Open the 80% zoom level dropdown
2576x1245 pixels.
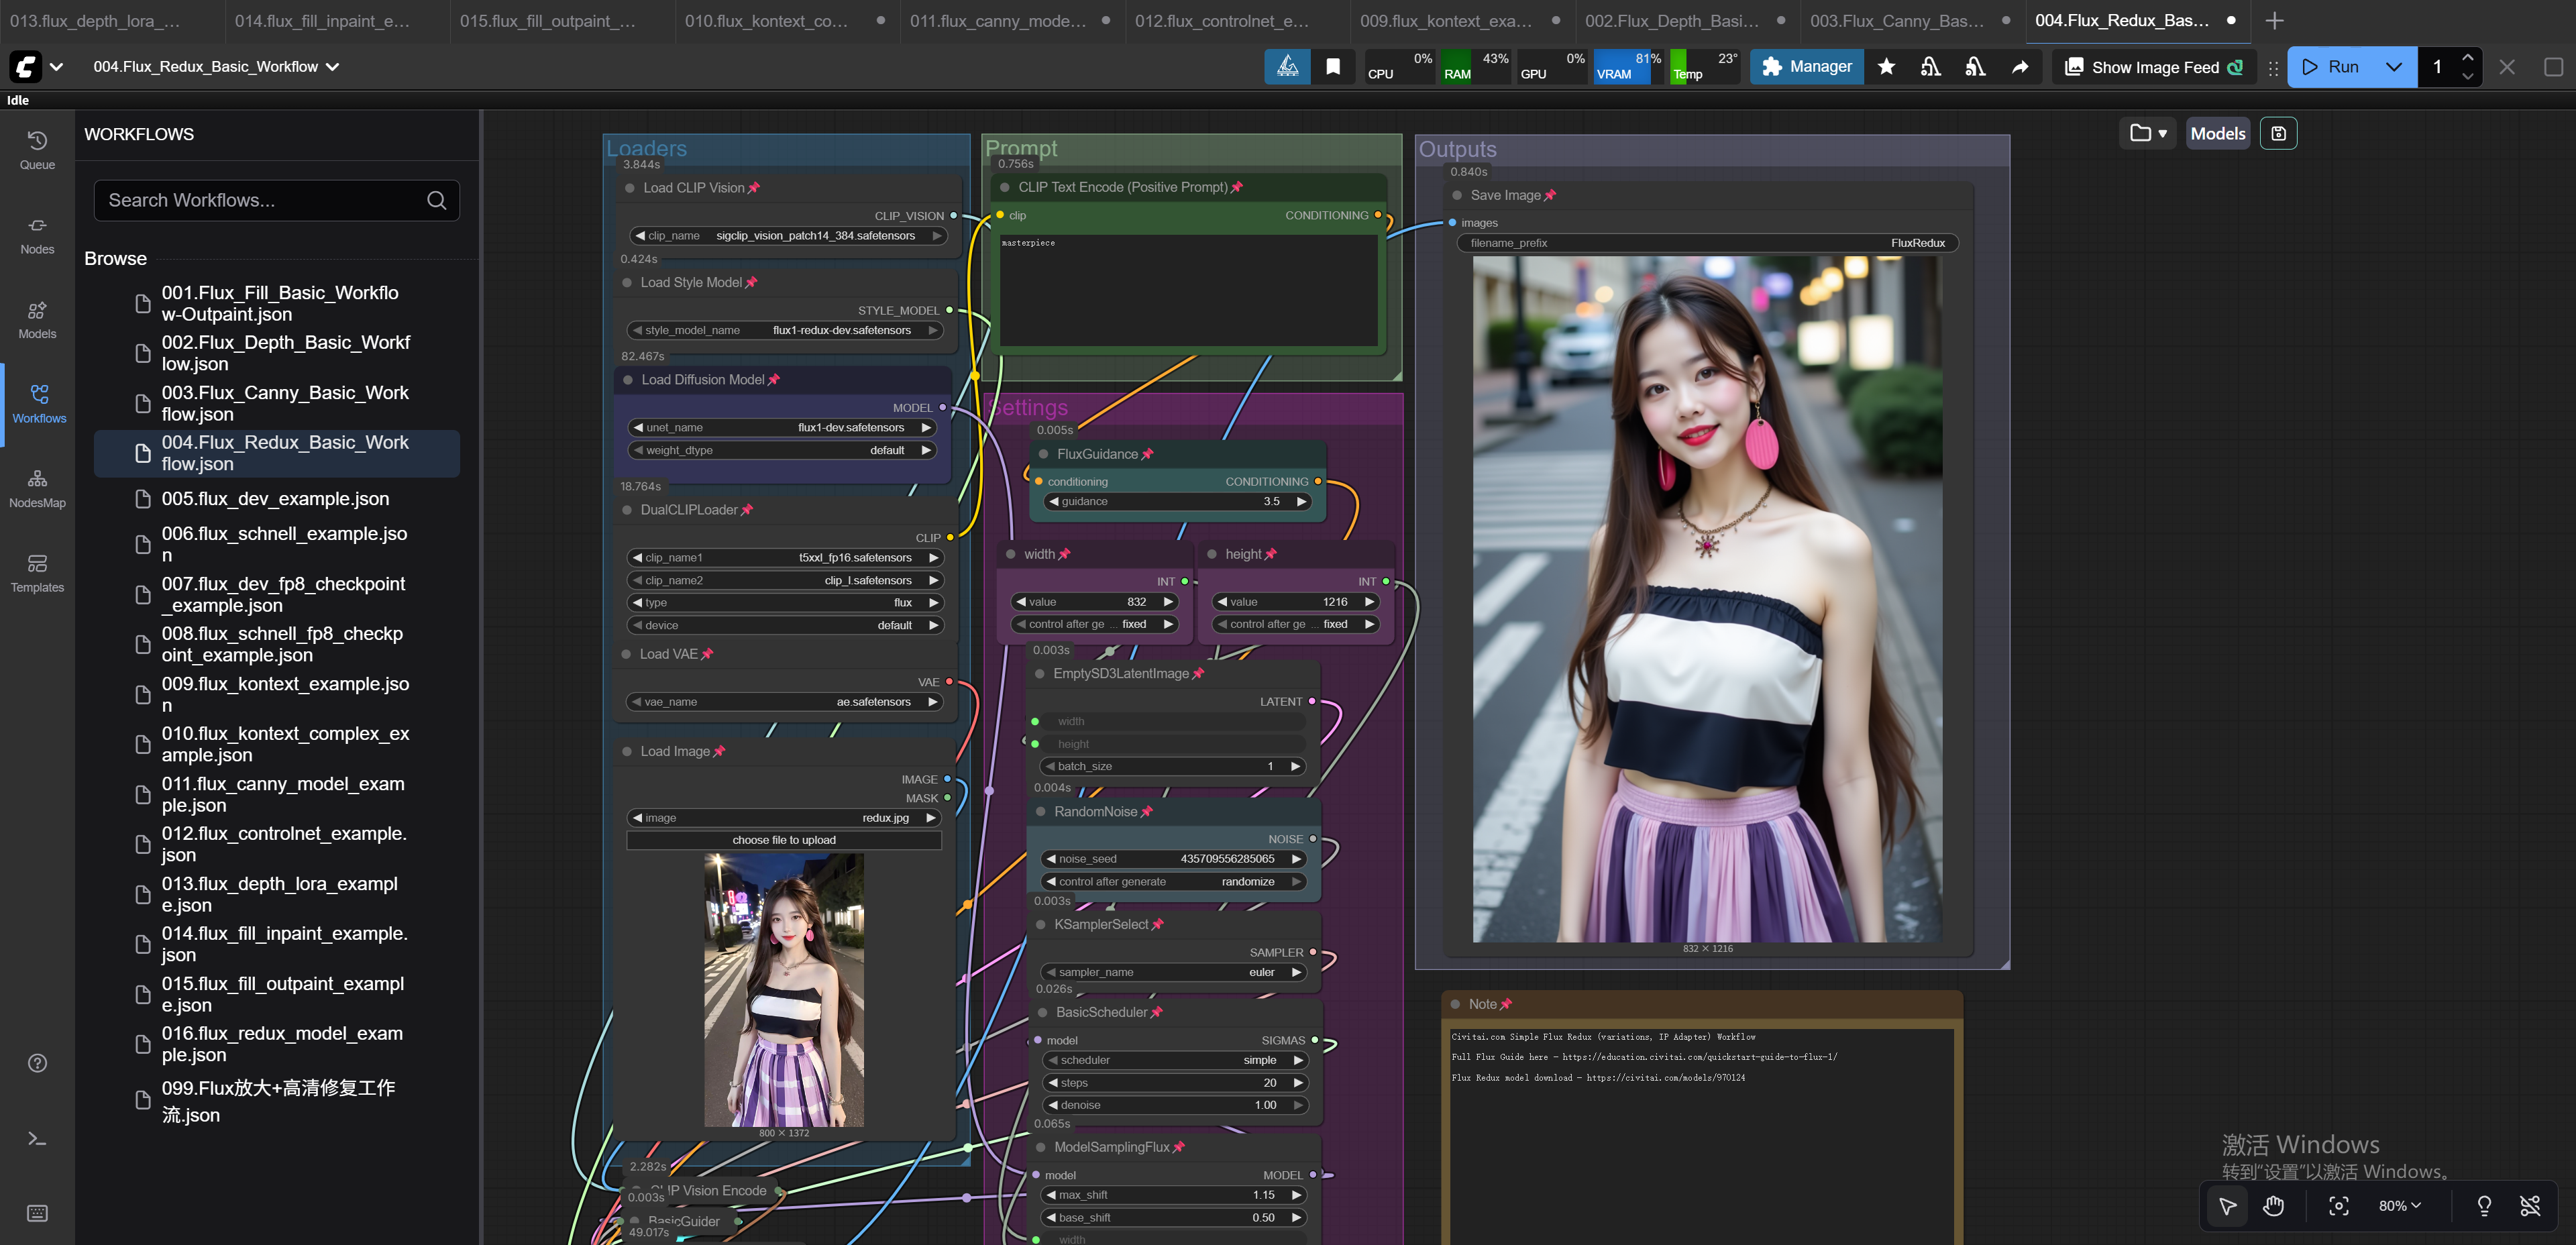[2399, 1205]
